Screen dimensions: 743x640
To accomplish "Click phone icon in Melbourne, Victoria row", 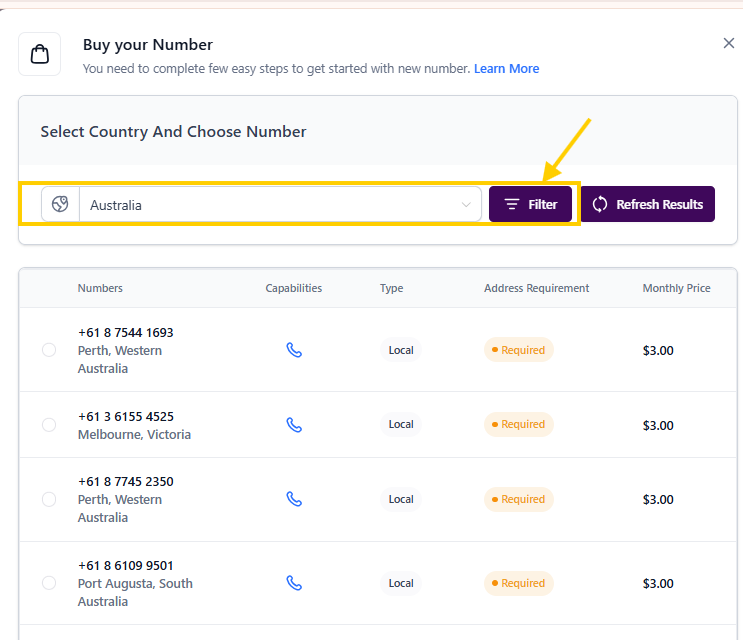I will 294,425.
